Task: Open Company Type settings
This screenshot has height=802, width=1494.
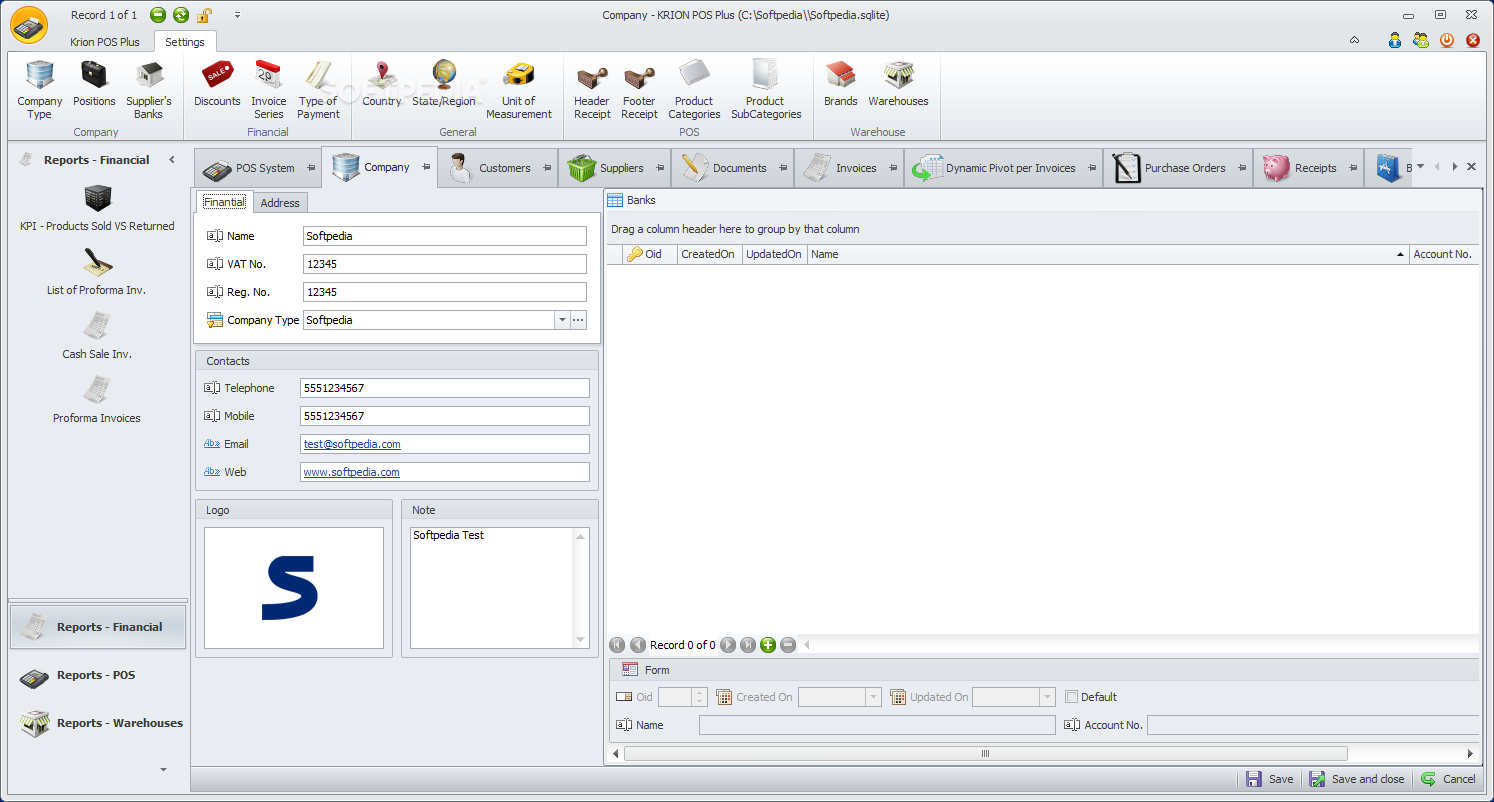Action: coord(39,90)
